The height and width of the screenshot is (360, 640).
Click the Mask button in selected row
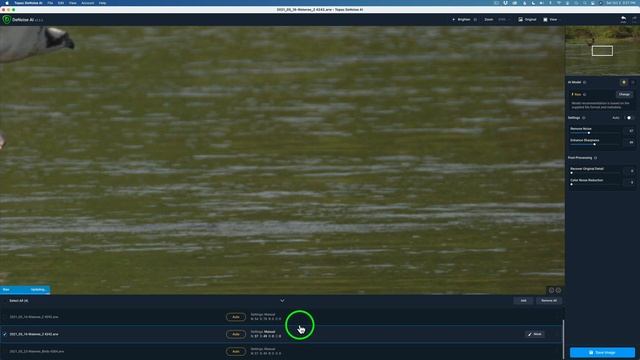click(534, 334)
